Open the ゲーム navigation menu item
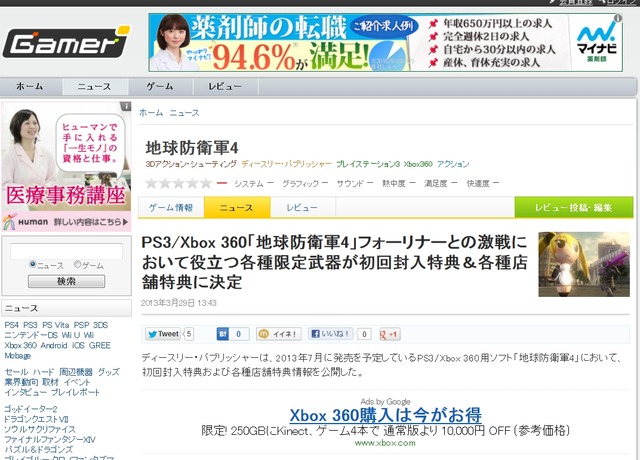640x460 pixels. point(160,87)
